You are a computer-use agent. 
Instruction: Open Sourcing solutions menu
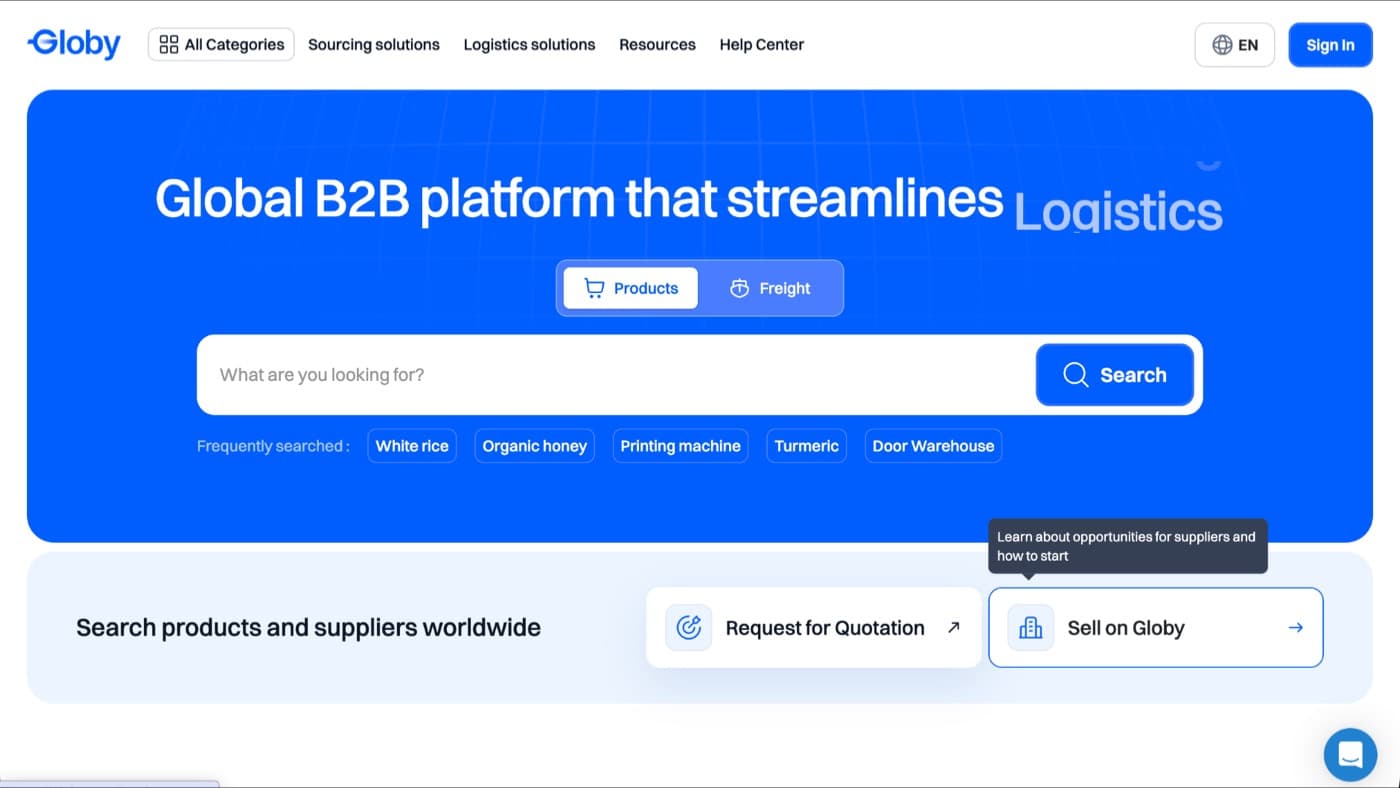pos(374,44)
